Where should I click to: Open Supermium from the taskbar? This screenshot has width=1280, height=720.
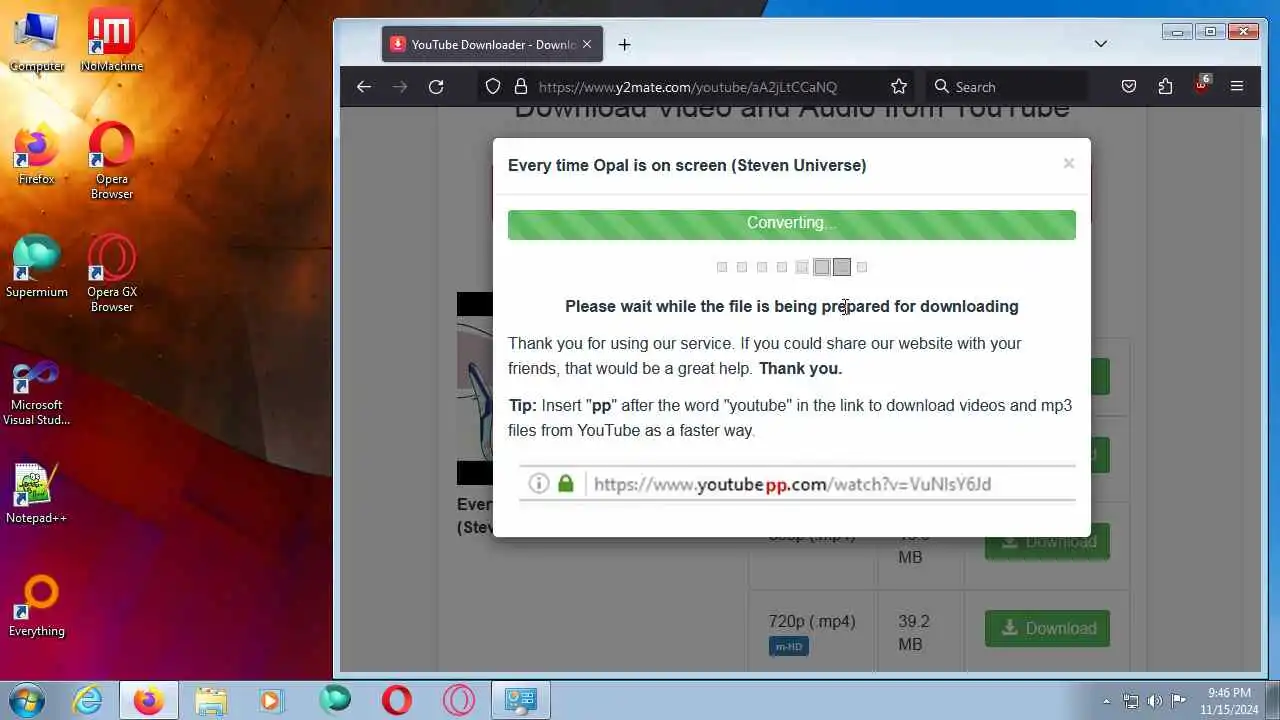coord(335,700)
